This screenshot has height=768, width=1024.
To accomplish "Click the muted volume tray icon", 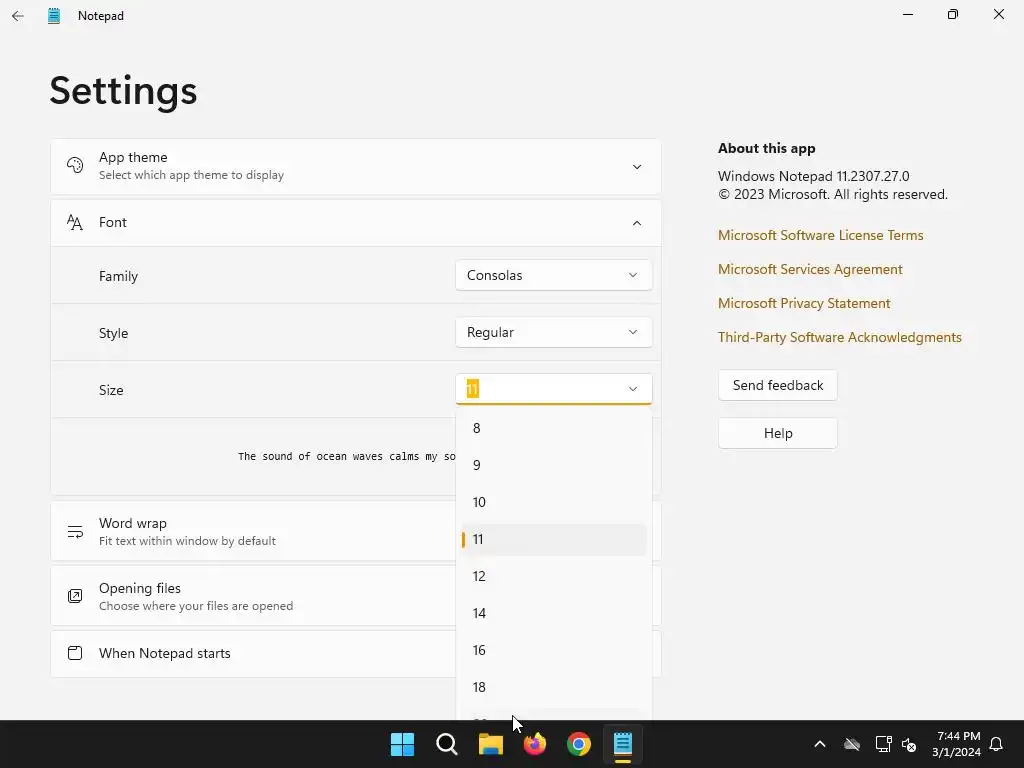I will click(909, 744).
